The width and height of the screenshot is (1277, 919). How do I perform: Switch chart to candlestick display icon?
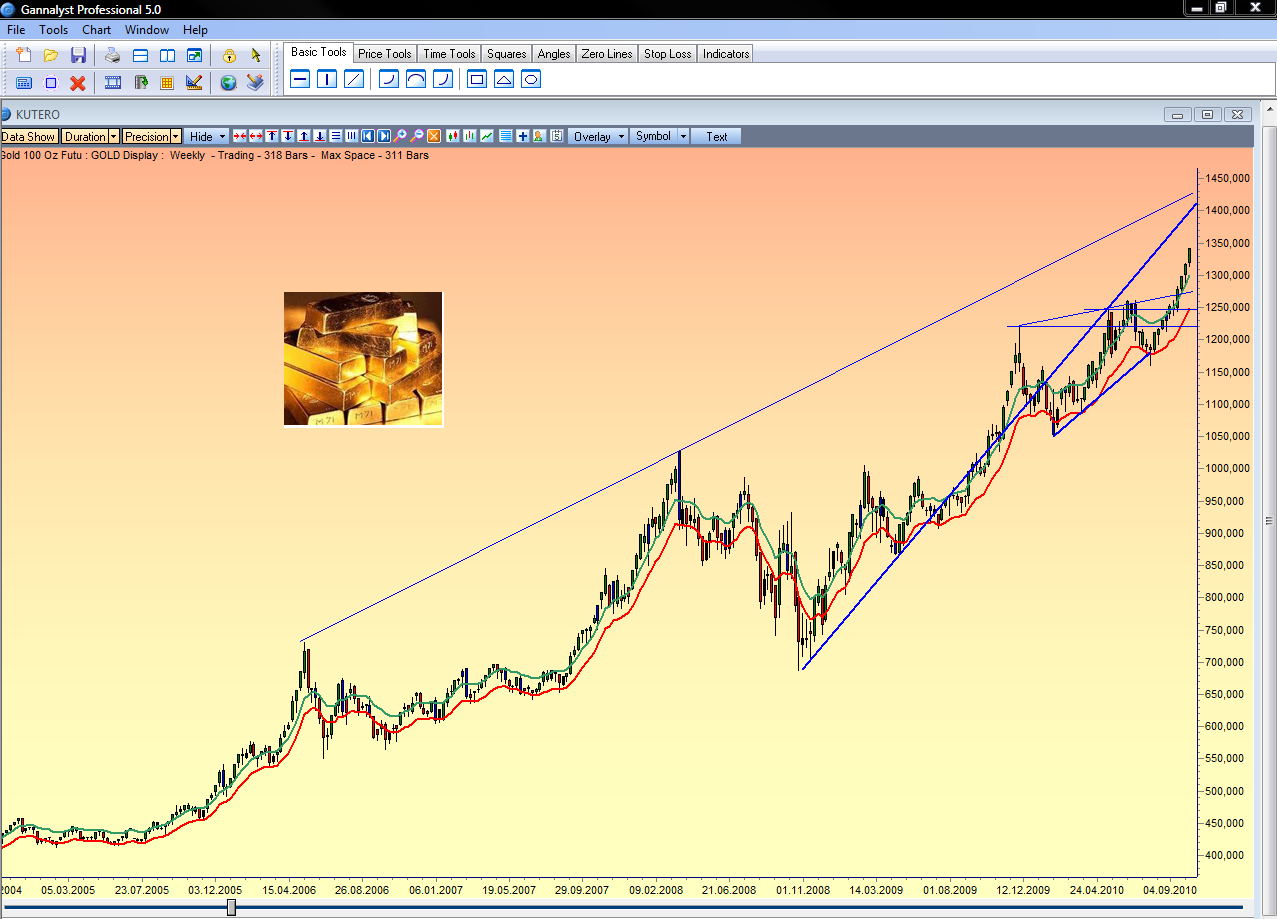coord(453,136)
